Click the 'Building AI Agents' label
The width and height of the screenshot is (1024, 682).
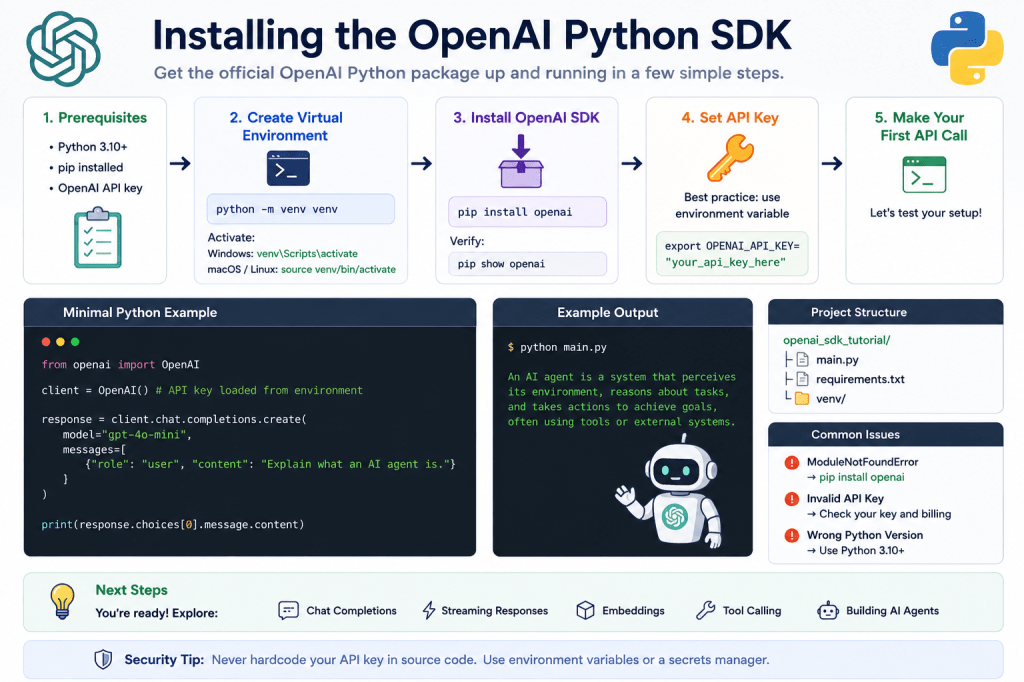tap(892, 611)
